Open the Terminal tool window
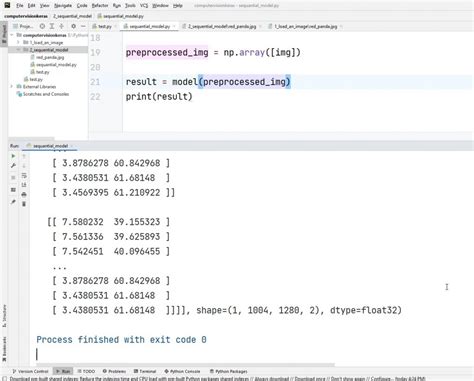Viewport: 474px width, 381px height. pos(145,371)
